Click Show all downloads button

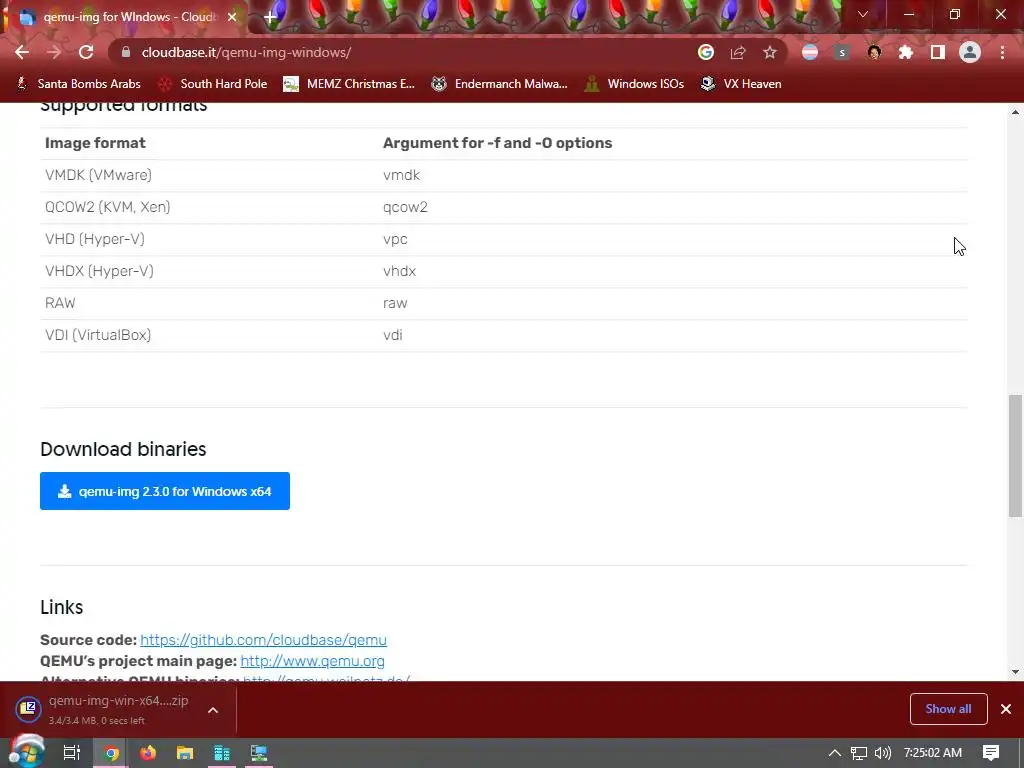pyautogui.click(x=948, y=709)
